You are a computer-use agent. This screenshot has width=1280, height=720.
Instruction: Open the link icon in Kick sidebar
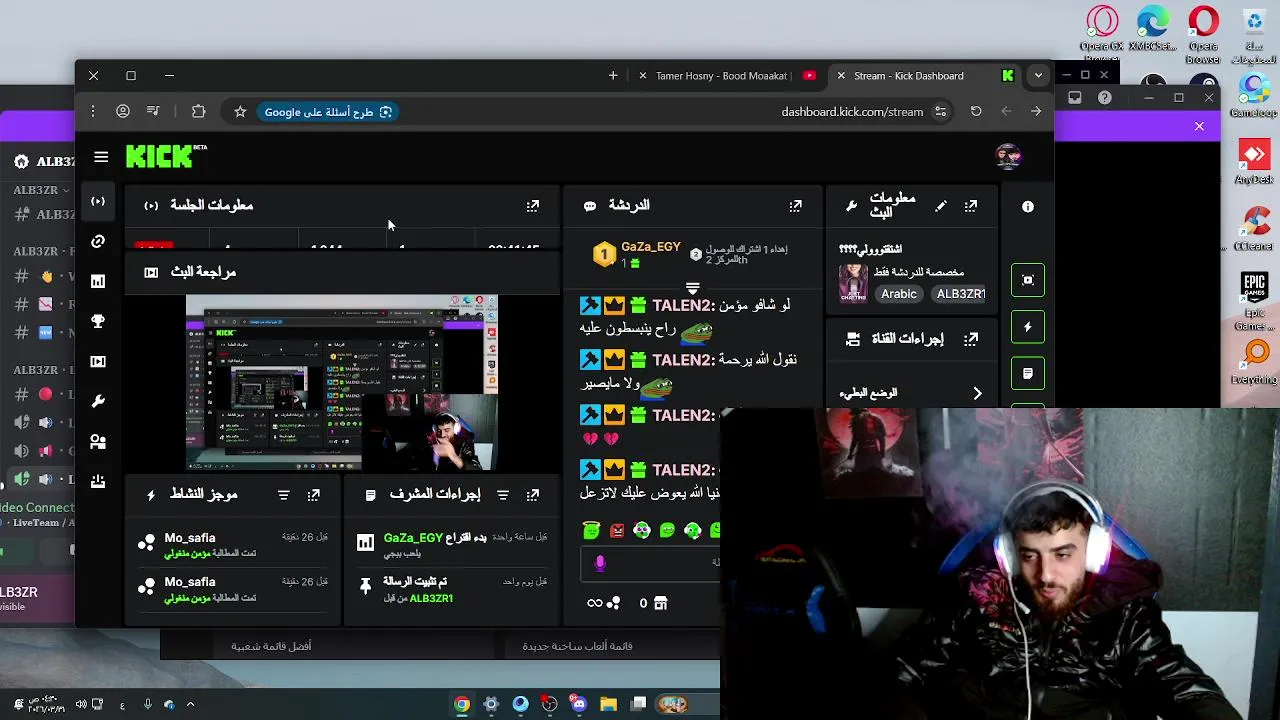tap(98, 241)
